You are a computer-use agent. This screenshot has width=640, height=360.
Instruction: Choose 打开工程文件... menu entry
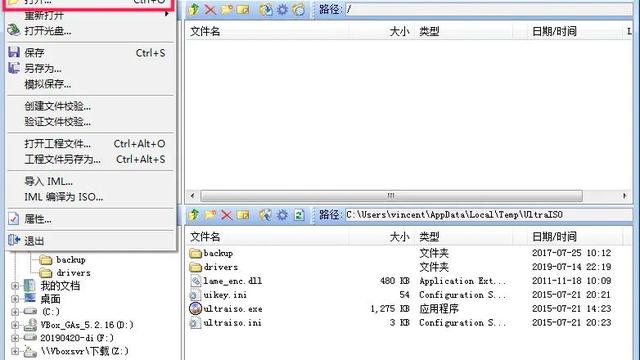(x=91, y=144)
